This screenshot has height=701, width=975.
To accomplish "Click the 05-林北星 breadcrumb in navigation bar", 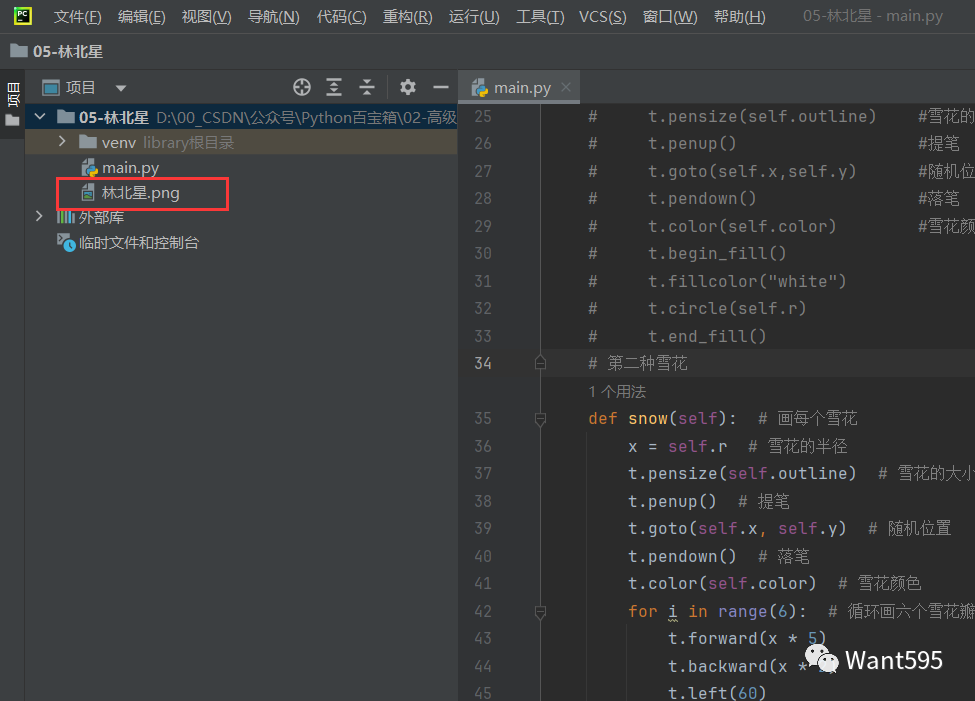I will coord(67,51).
